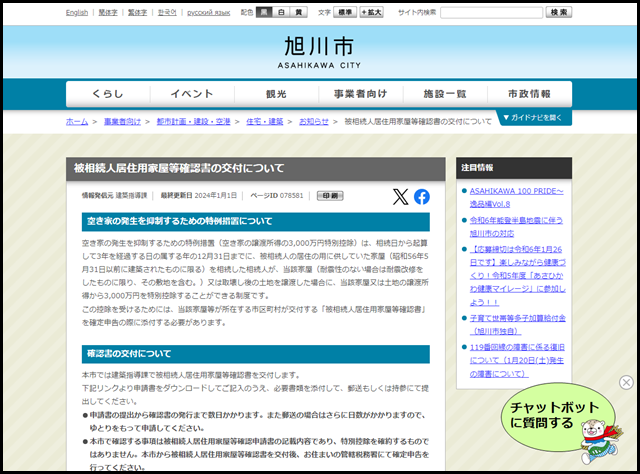Open the くらし navigation tab
Screen dimensions: 640x474
pyautogui.click(x=109, y=94)
